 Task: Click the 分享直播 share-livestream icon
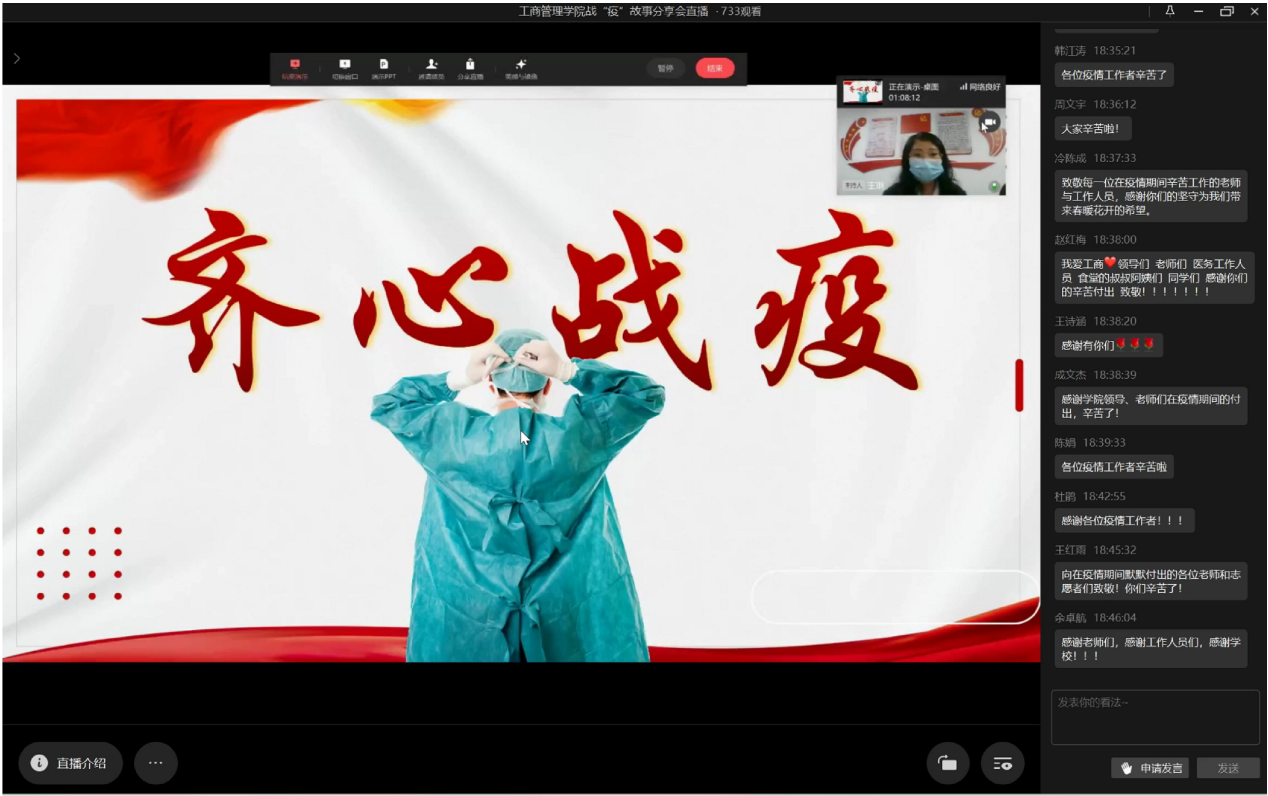pyautogui.click(x=470, y=68)
